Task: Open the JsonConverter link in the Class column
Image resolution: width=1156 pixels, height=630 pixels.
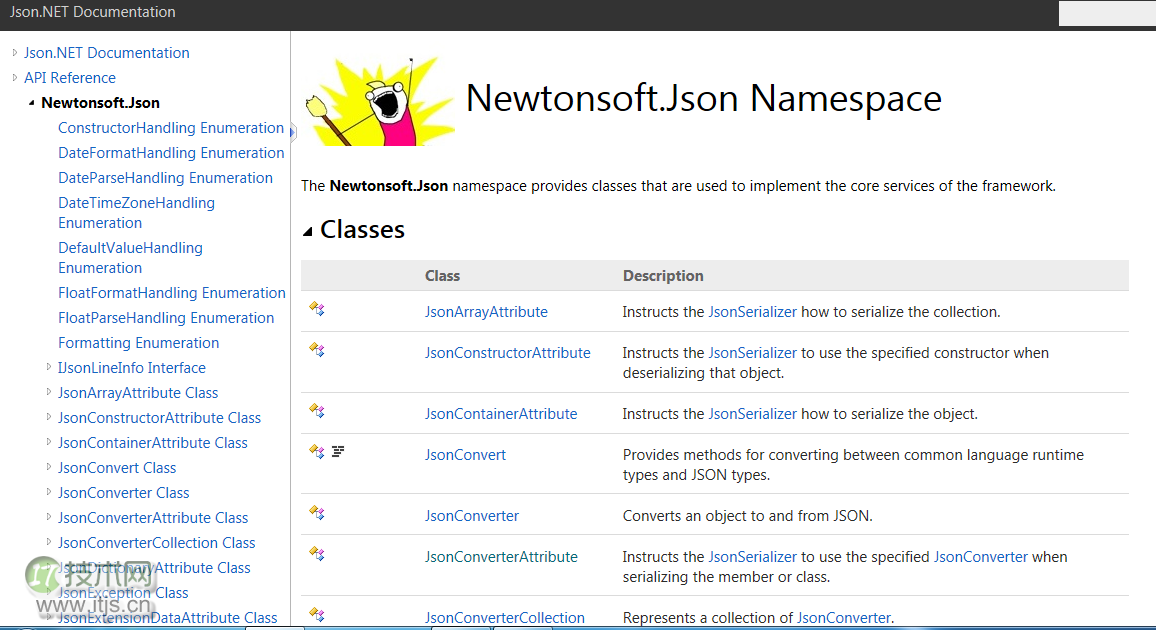Action: [472, 517]
